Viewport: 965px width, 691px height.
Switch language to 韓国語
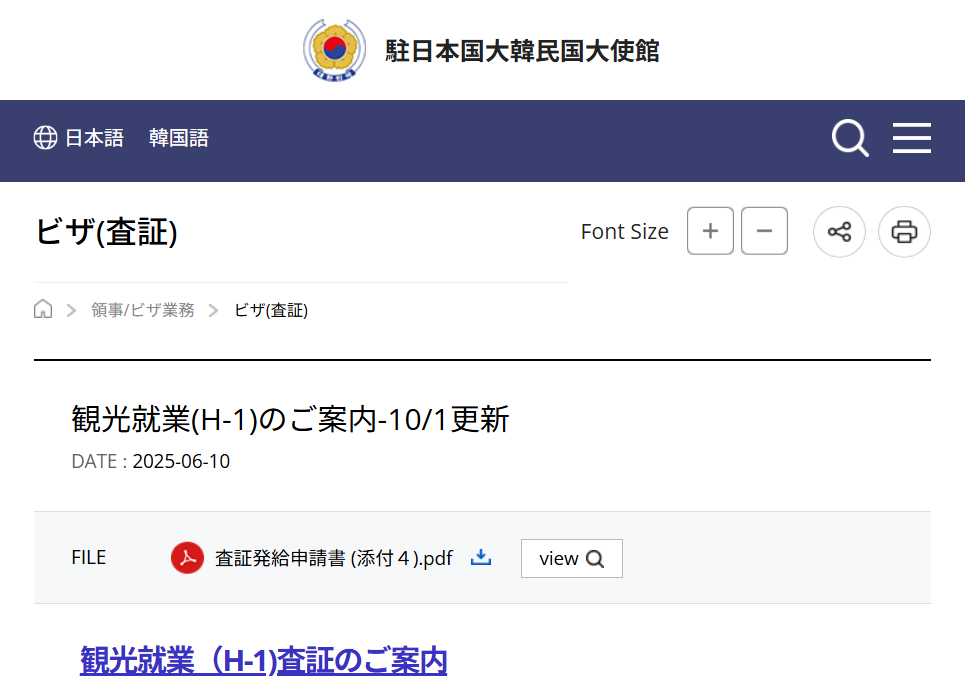click(179, 138)
